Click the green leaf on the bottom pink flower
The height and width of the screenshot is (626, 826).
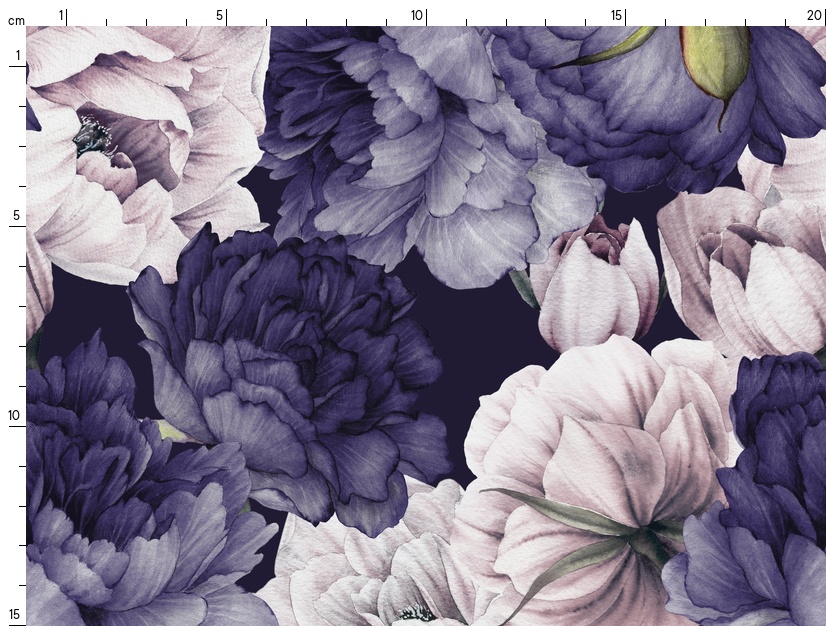560,508
